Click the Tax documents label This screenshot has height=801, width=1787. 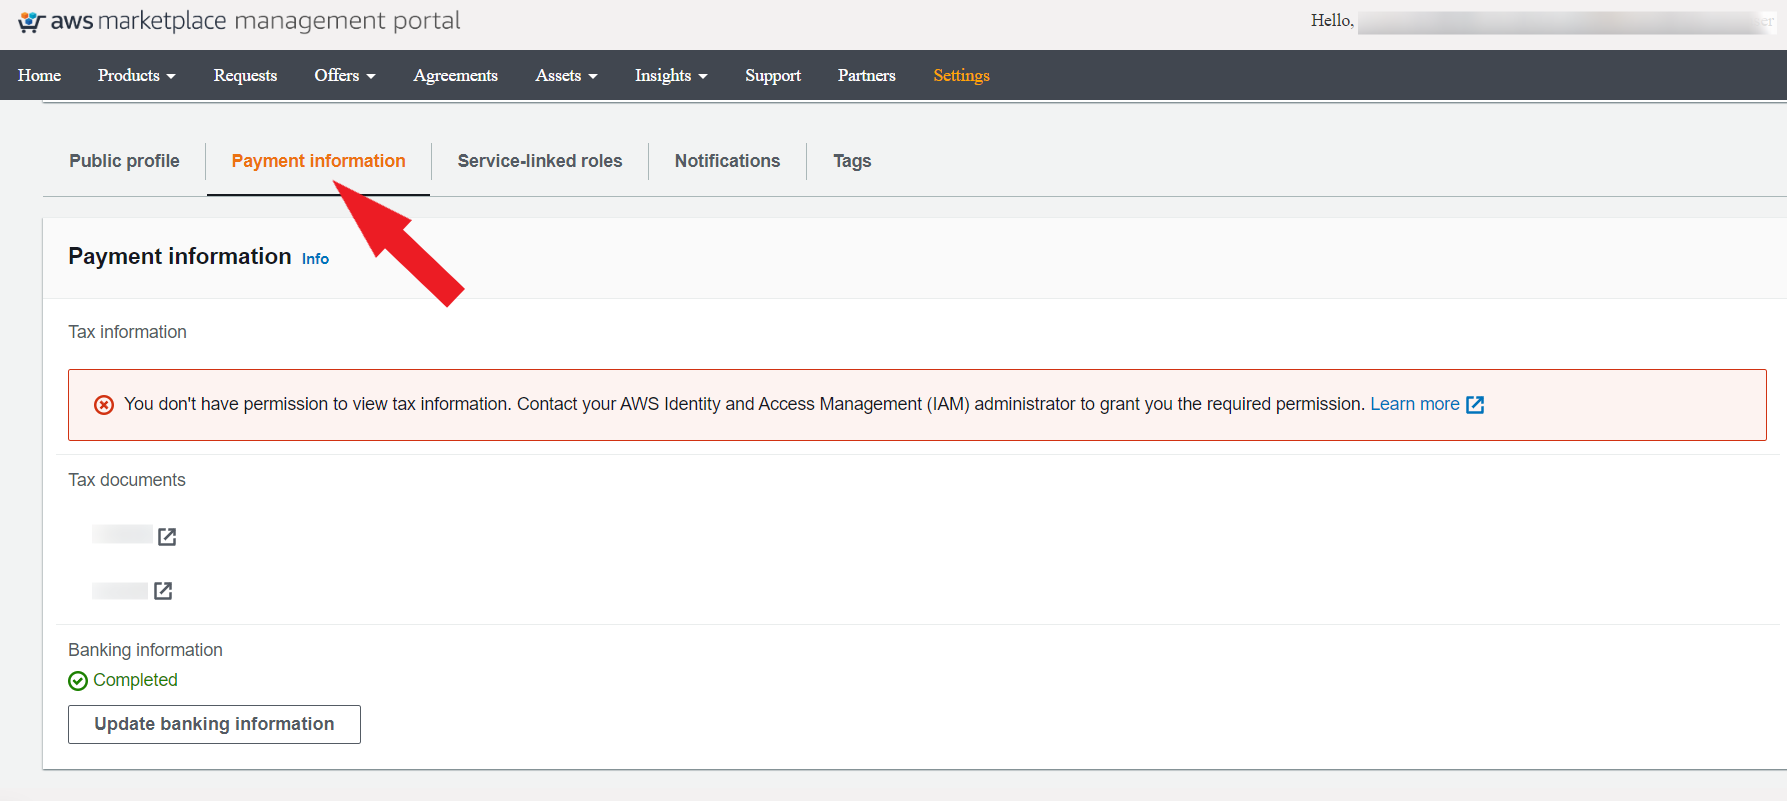click(127, 480)
